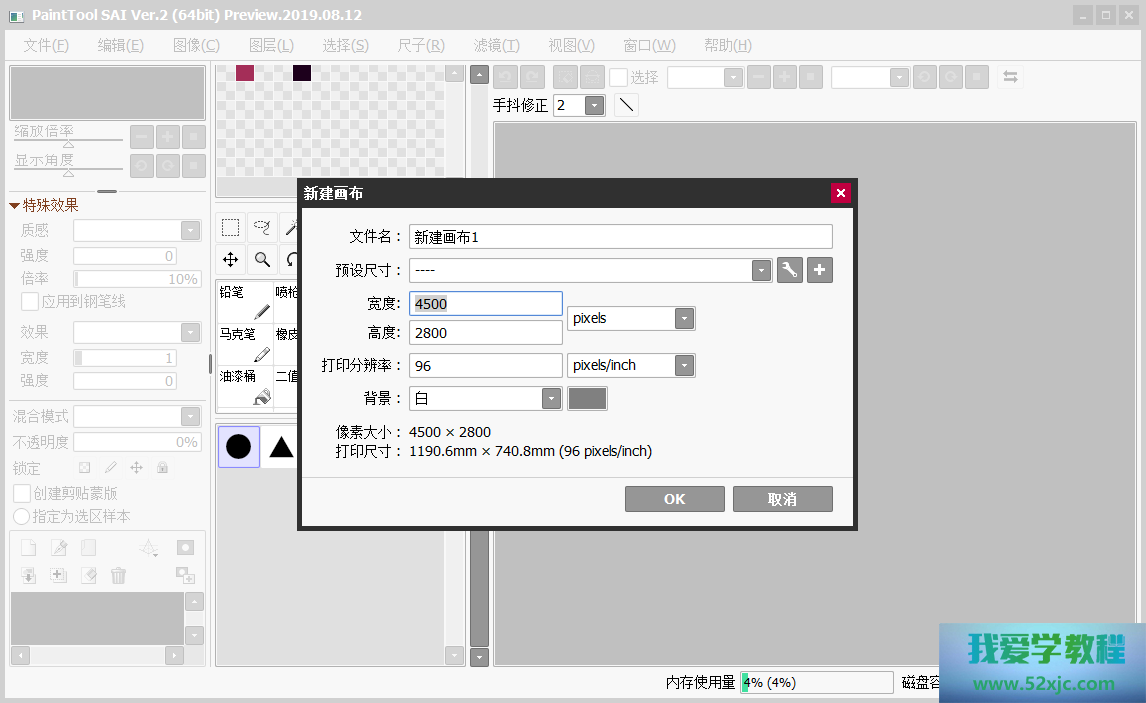The image size is (1146, 703).
Task: Click the wrench icon beside preset size
Action: 790,270
